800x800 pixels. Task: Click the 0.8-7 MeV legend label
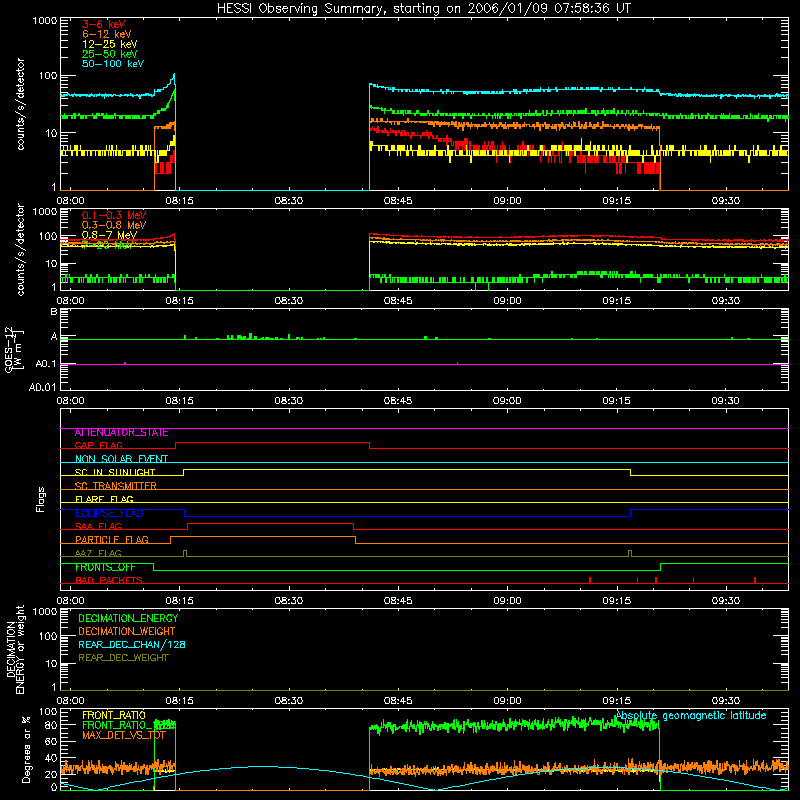pyautogui.click(x=109, y=235)
